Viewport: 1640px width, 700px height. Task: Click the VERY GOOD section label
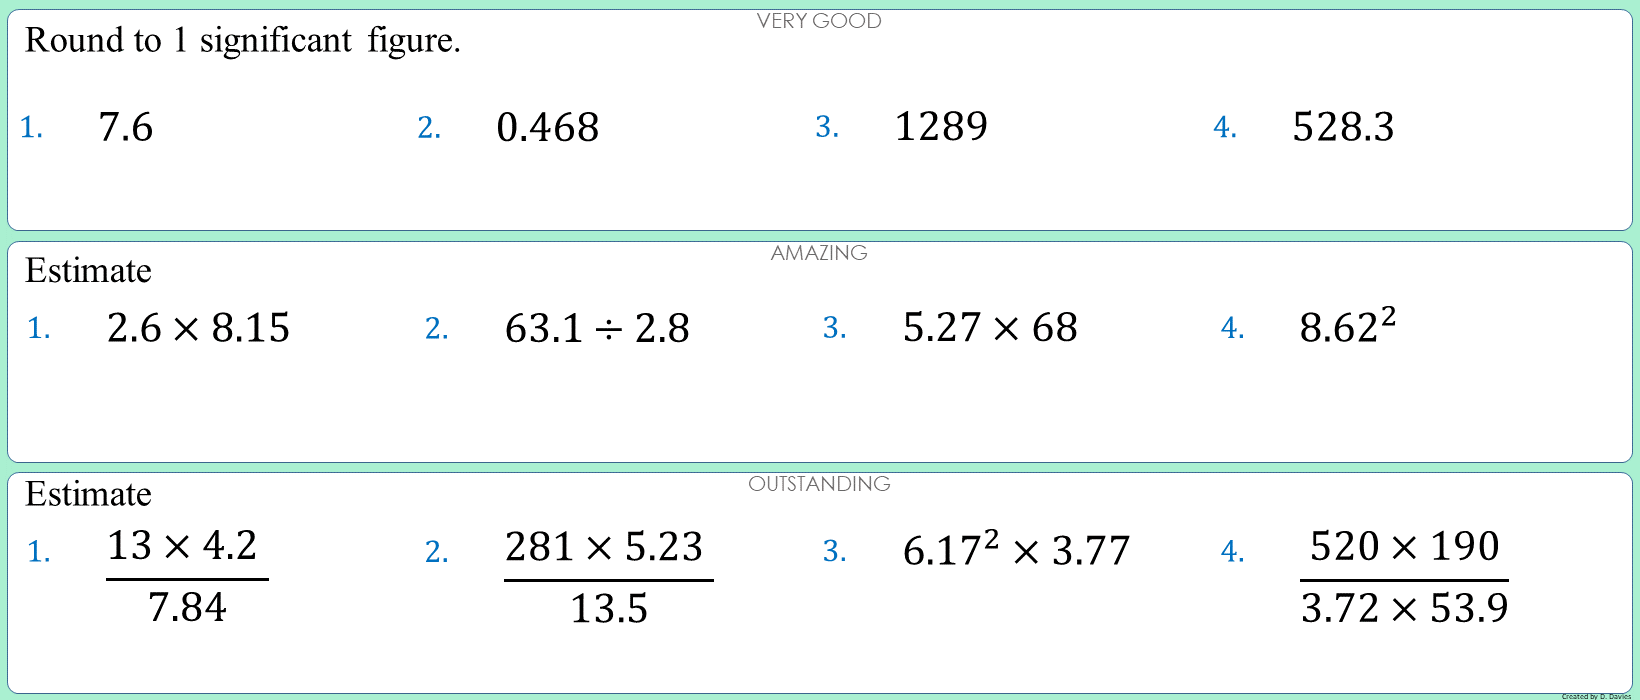pyautogui.click(x=819, y=21)
